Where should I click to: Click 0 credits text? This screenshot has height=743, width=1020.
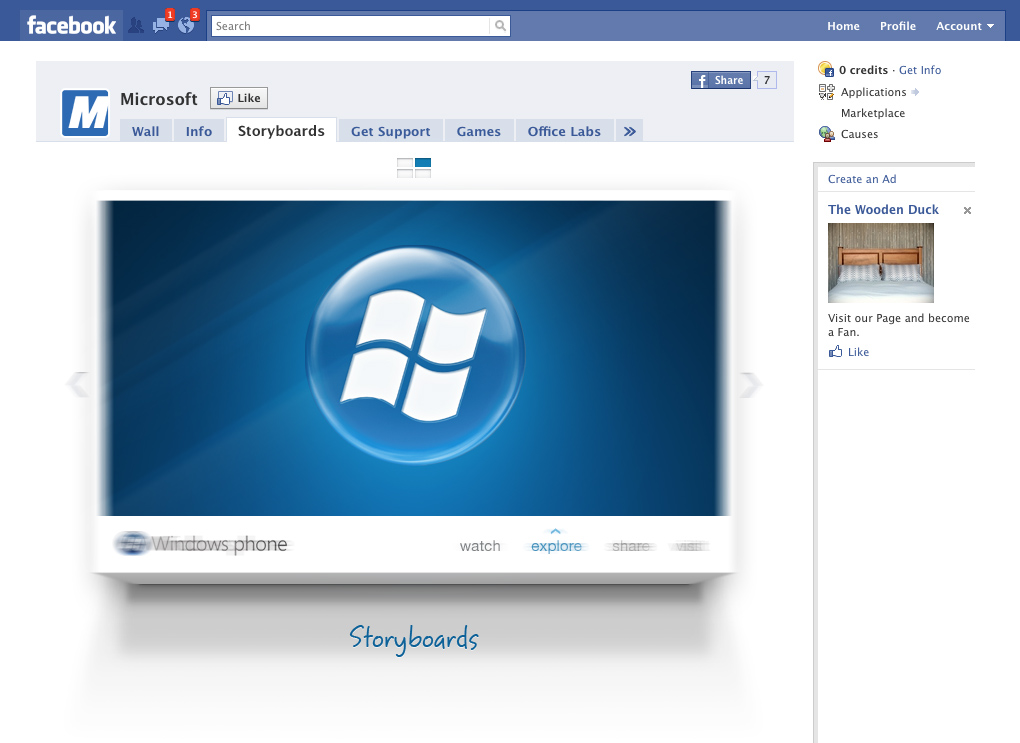[x=863, y=70]
